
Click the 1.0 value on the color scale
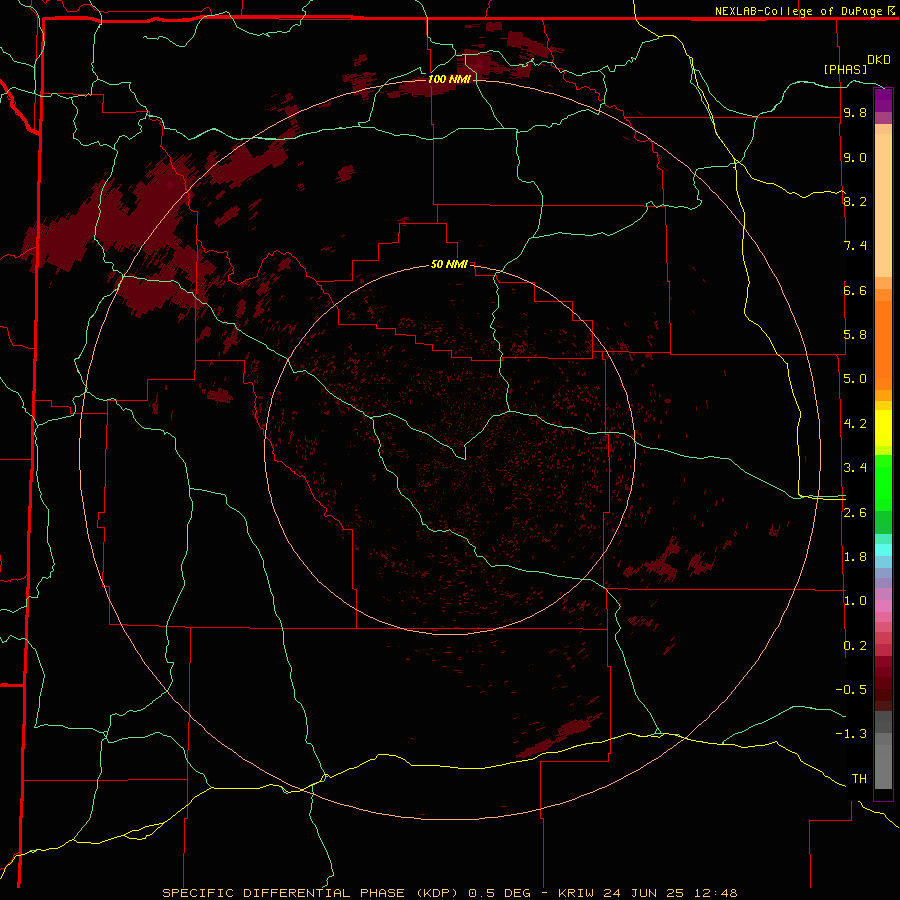[855, 601]
